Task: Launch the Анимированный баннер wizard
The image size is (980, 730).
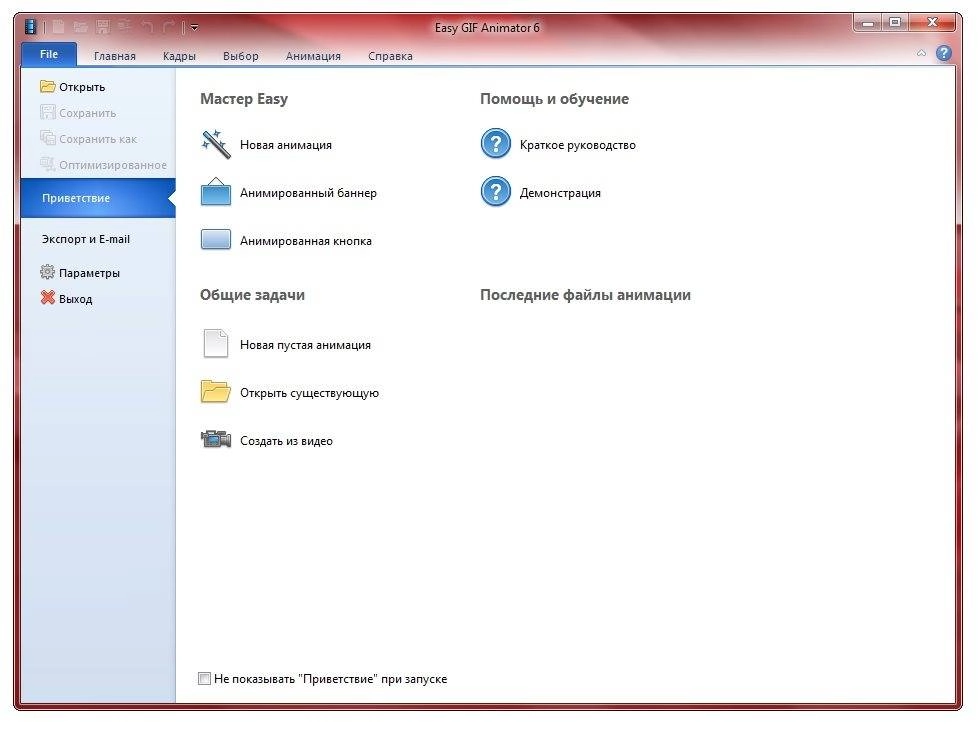Action: [289, 192]
